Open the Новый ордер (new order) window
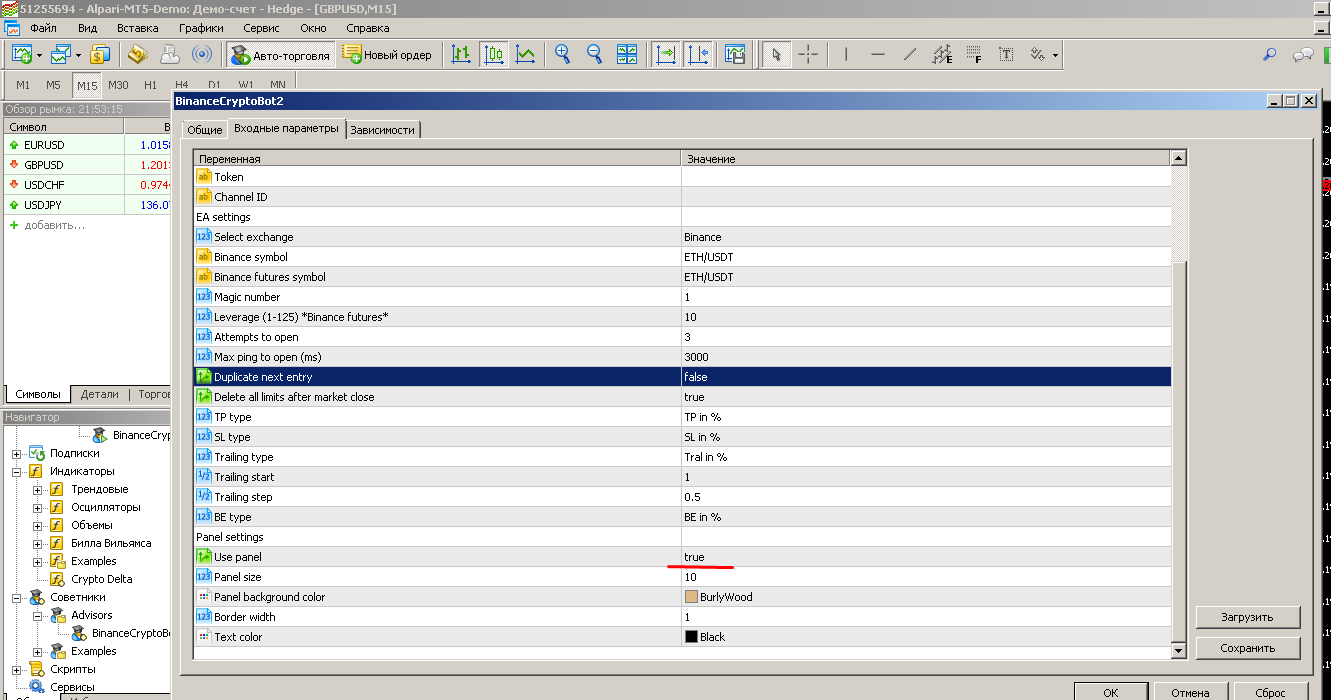 tap(387, 55)
